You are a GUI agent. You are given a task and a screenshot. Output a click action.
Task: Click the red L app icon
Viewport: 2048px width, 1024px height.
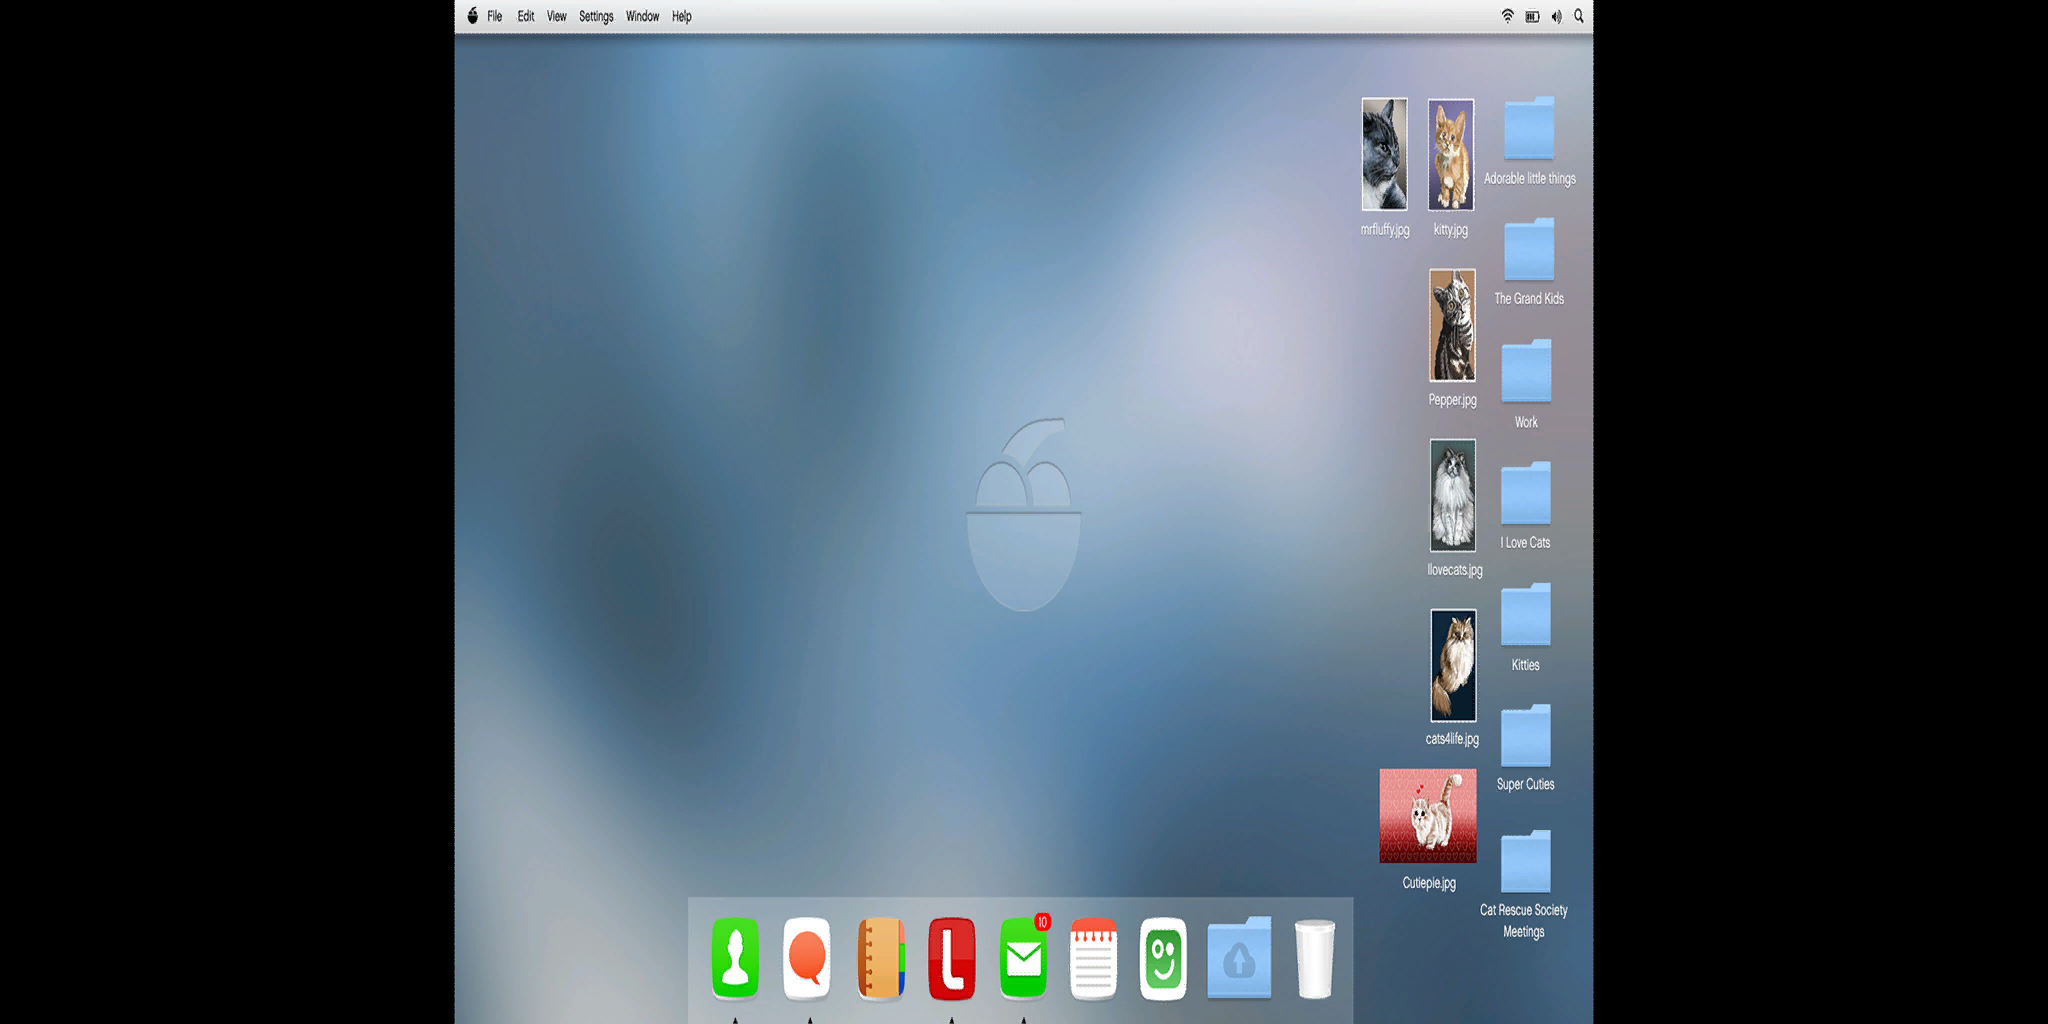click(x=952, y=958)
